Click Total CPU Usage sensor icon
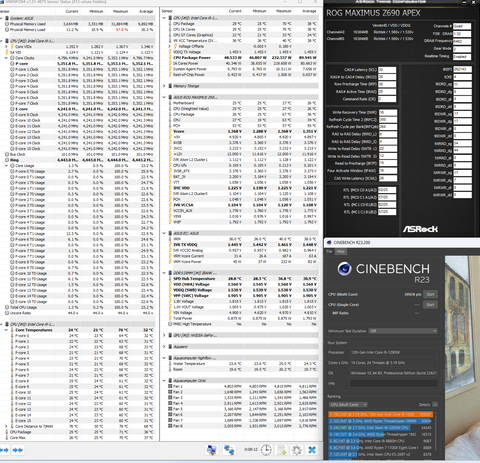The width and height of the screenshot is (480, 463). [x=7, y=307]
